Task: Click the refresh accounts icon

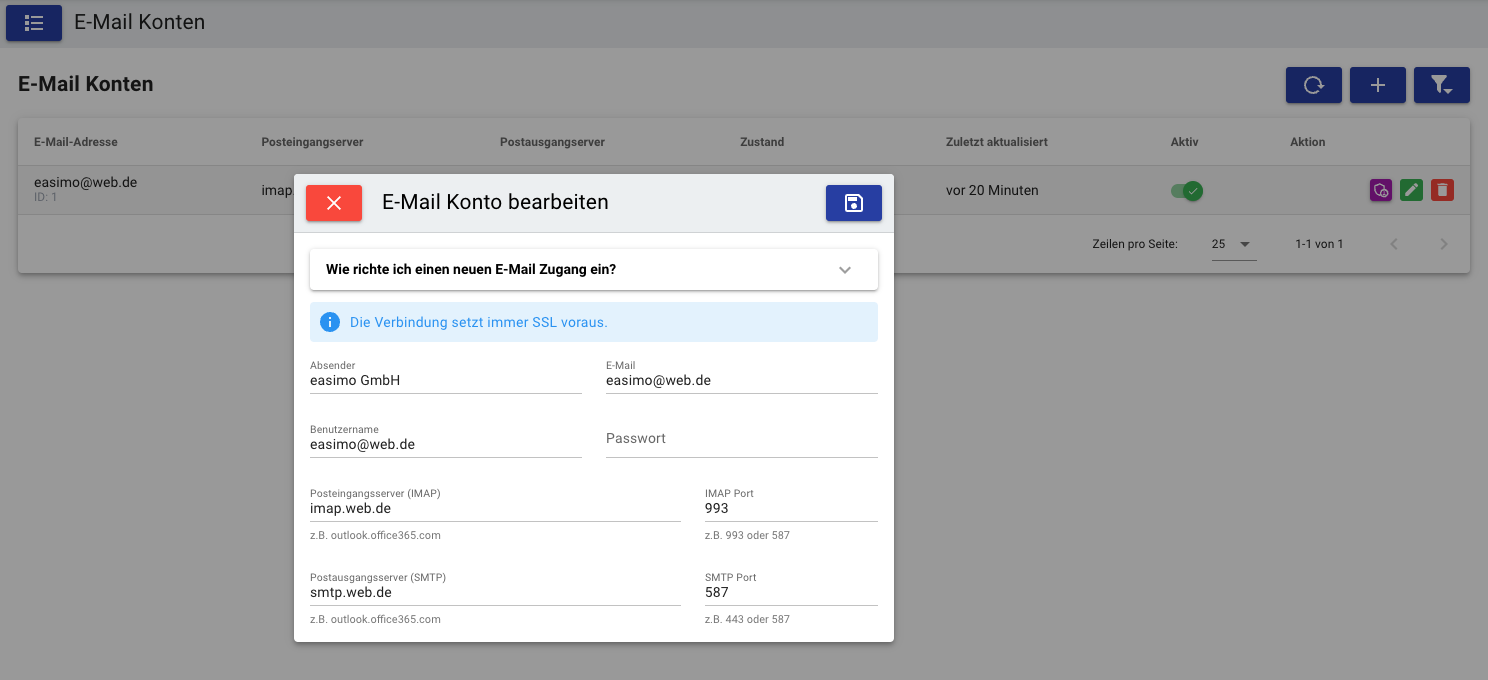Action: coord(1313,85)
